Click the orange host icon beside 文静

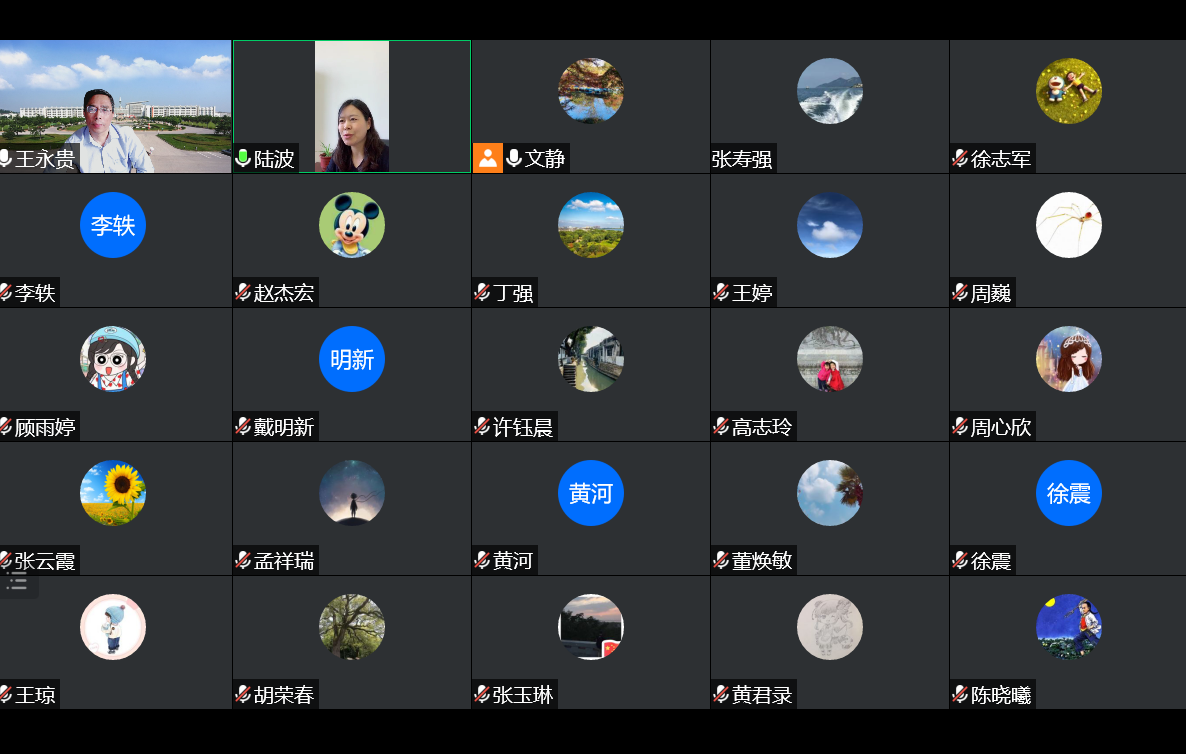[488, 158]
